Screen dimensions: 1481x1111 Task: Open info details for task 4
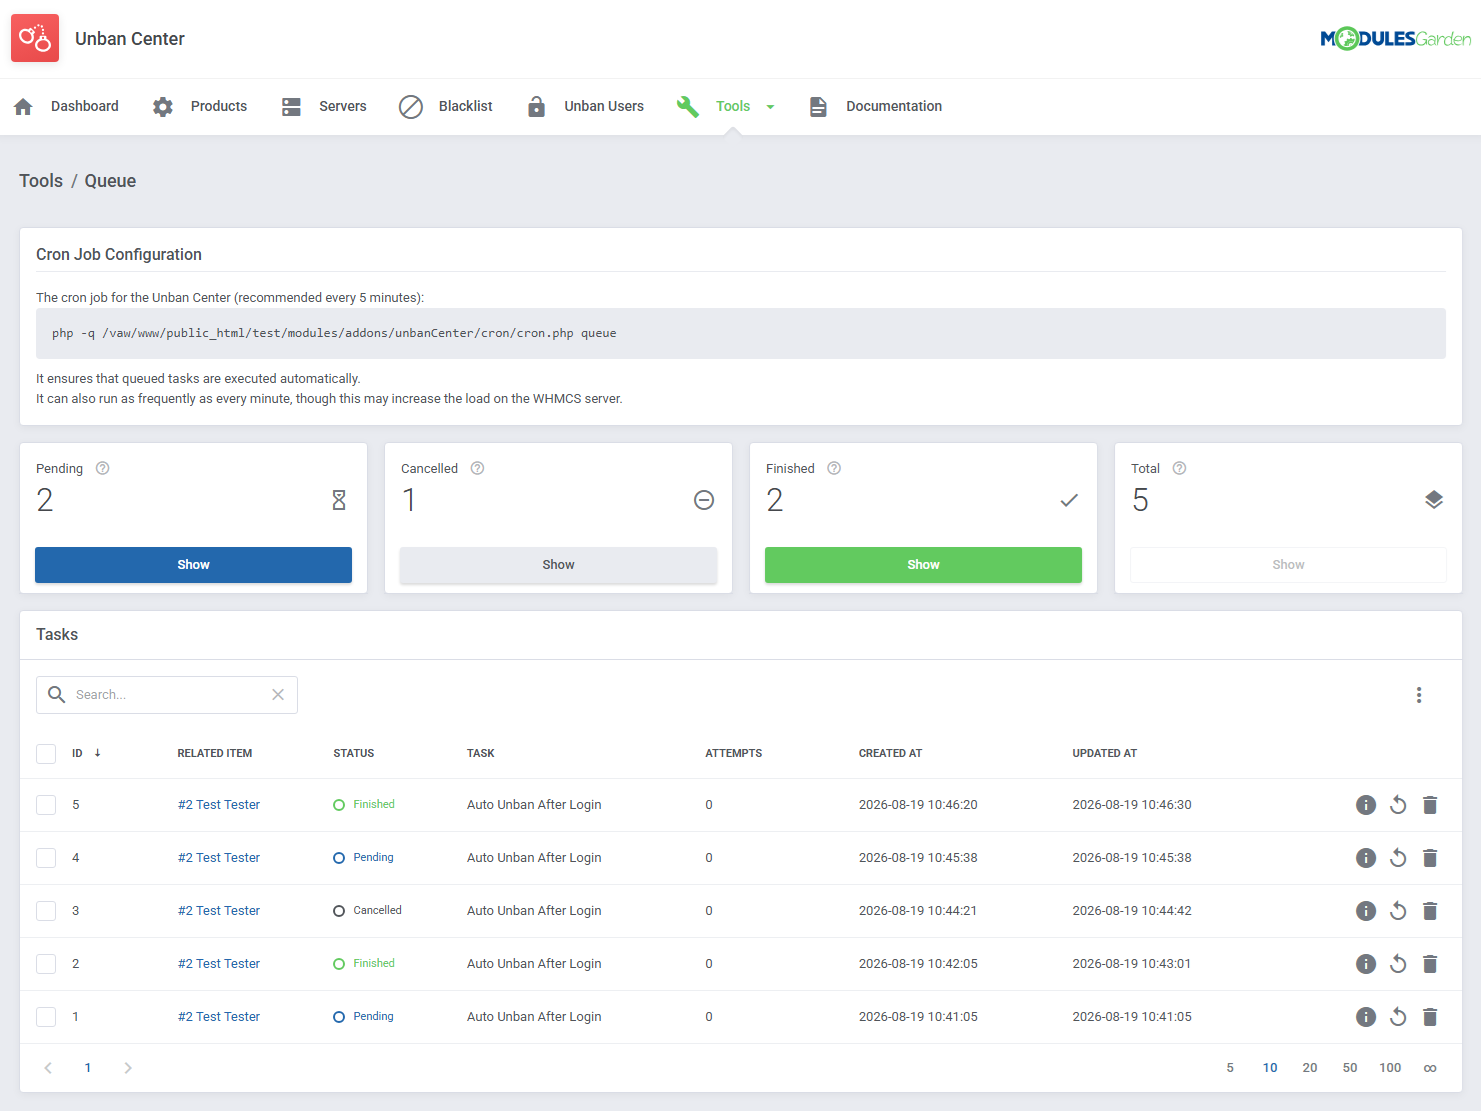pos(1366,858)
